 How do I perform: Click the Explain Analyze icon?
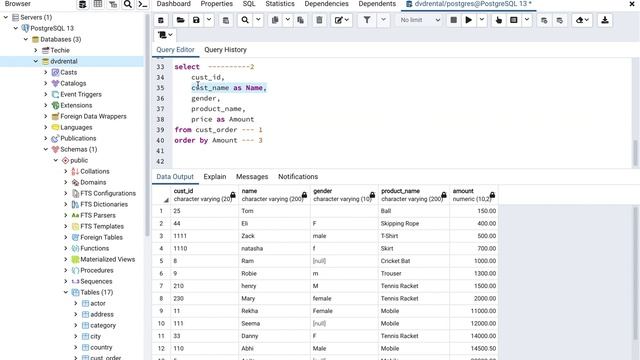click(x=514, y=20)
